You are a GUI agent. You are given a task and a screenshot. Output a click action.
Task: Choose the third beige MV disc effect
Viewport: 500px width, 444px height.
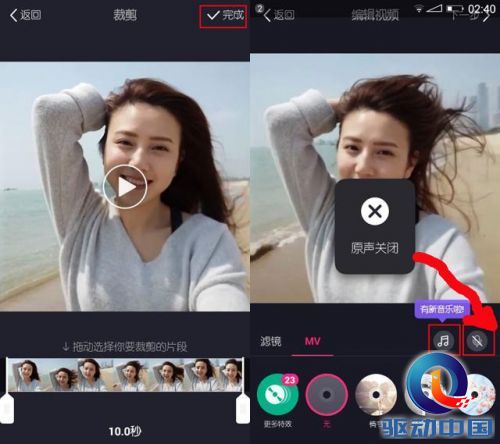pos(376,395)
